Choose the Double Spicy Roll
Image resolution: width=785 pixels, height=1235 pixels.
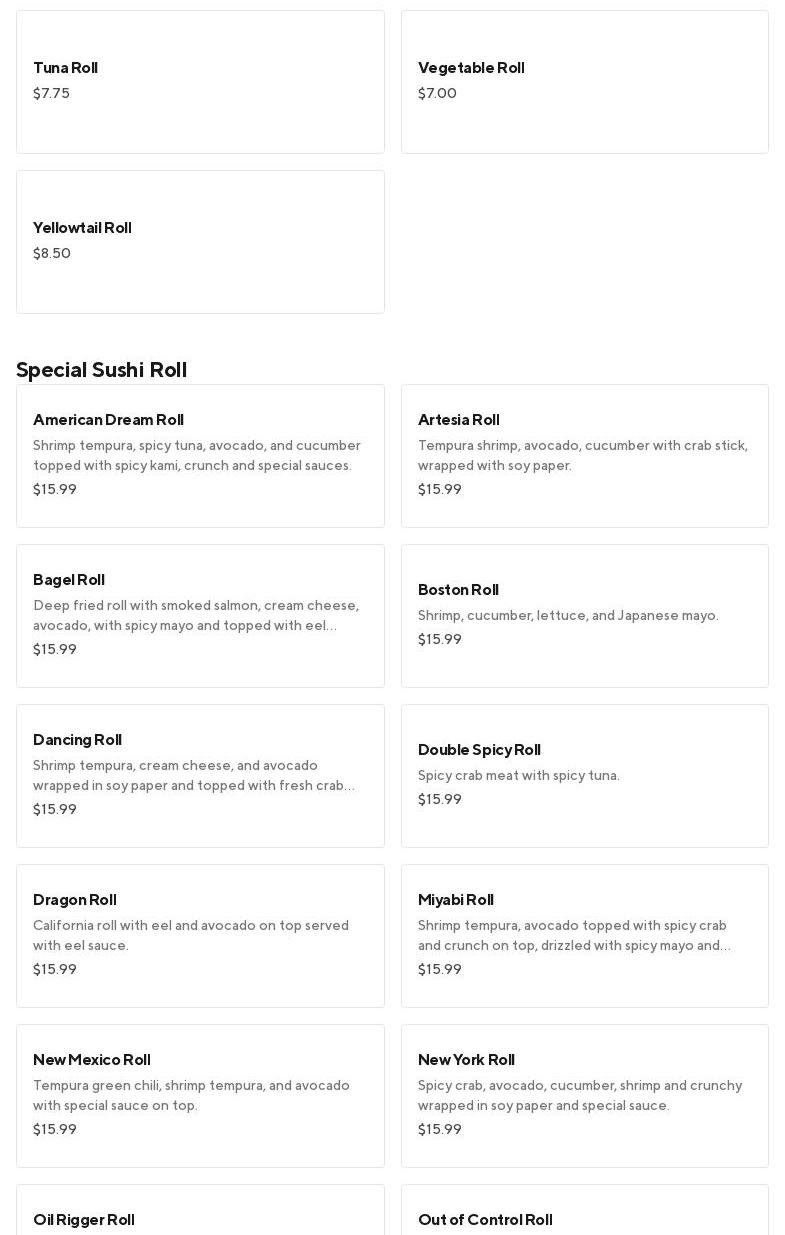[x=584, y=776]
